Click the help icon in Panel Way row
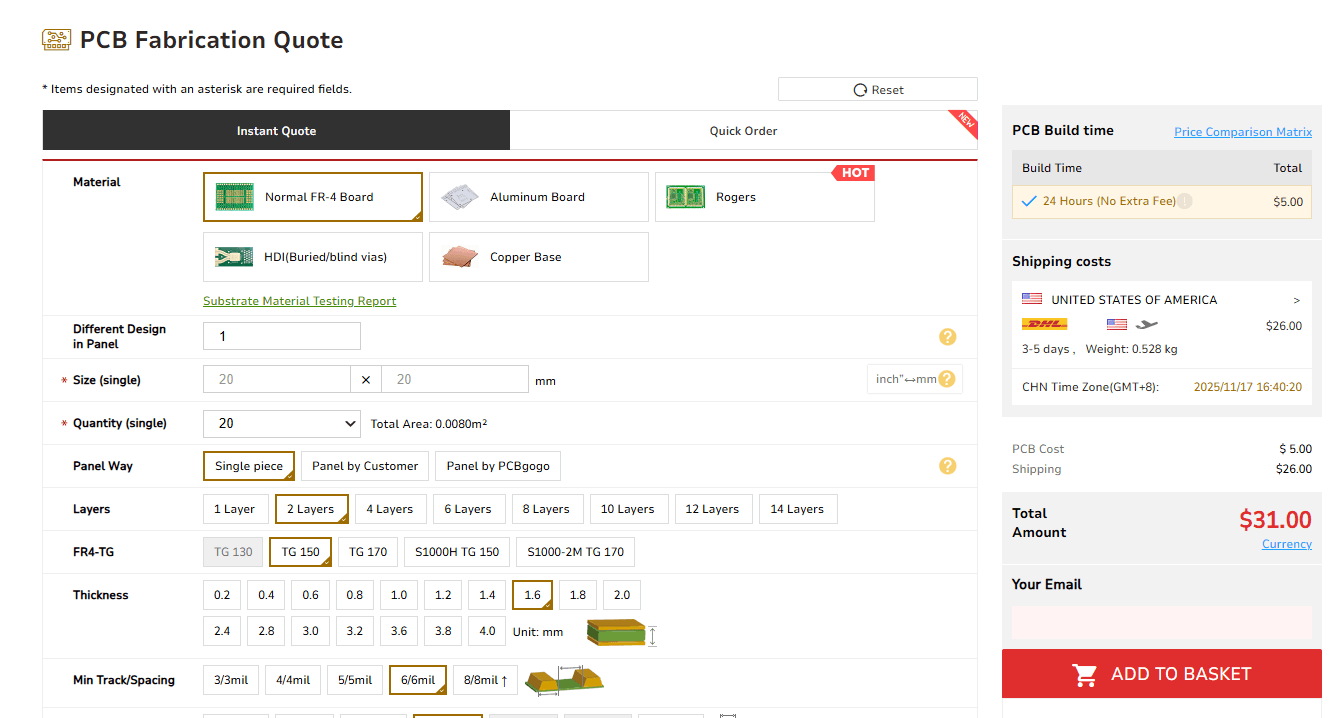Image resolution: width=1344 pixels, height=718 pixels. [947, 466]
